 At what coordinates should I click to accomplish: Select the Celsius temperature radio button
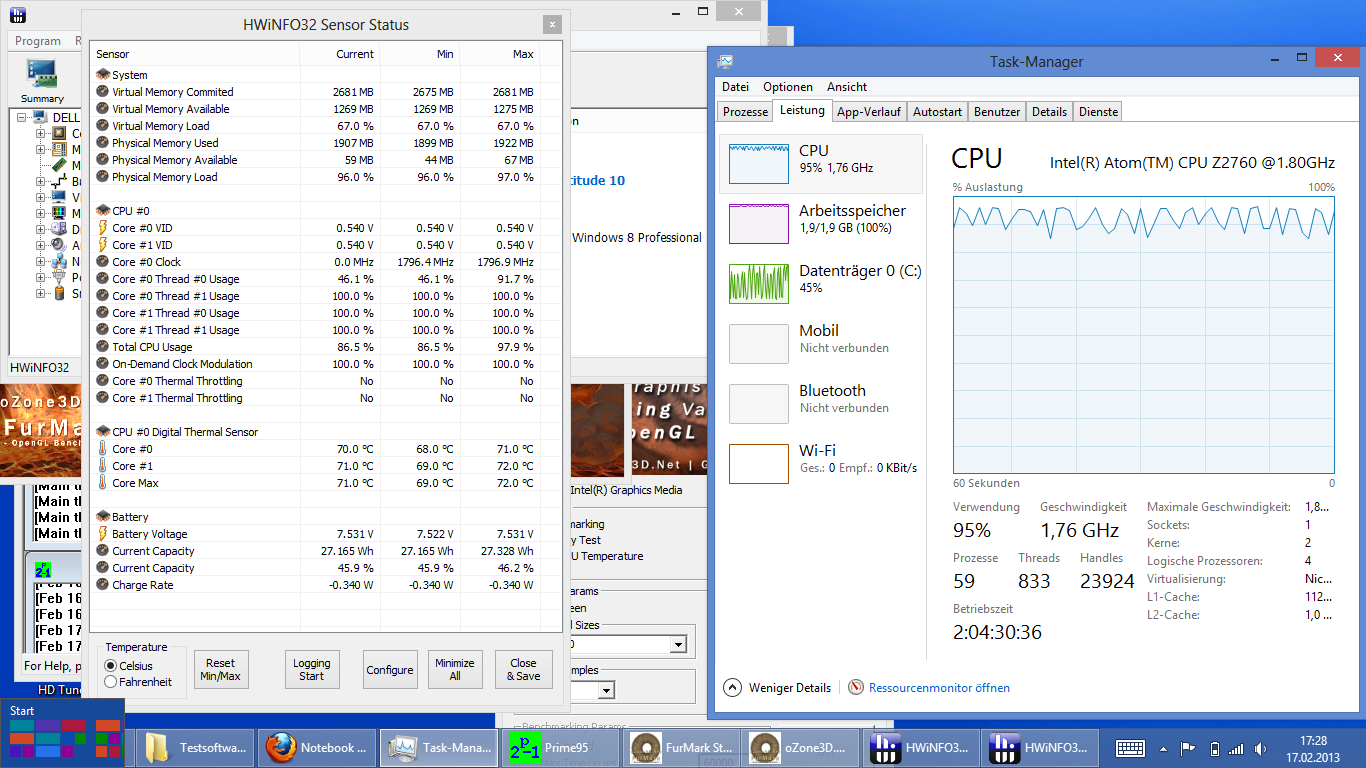click(x=111, y=666)
